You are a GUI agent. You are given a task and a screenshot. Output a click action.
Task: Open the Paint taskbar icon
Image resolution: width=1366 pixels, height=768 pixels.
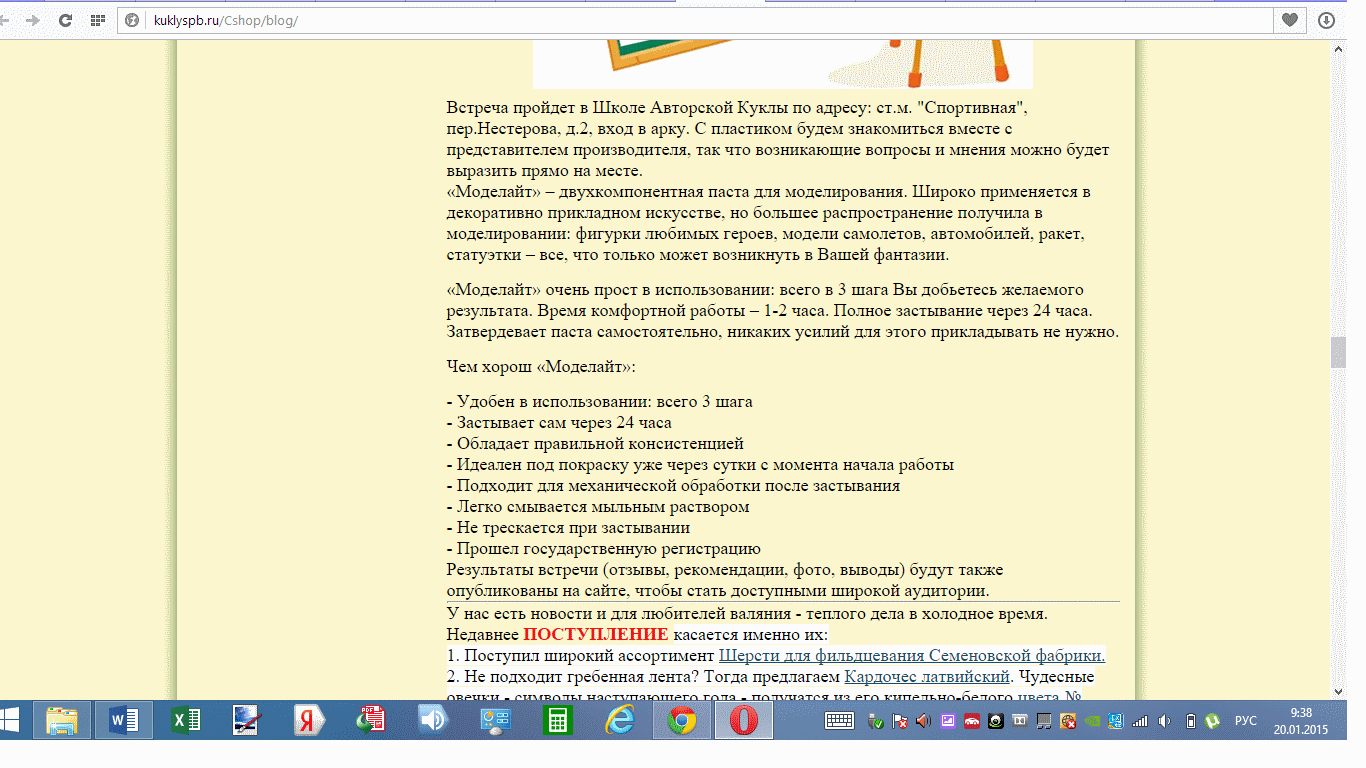247,720
